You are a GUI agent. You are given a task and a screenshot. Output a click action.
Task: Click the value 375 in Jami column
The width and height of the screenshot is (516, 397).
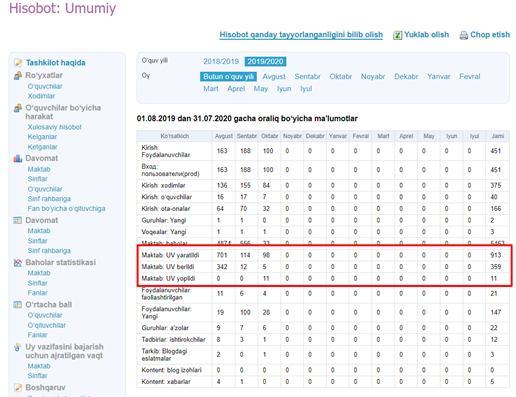tap(496, 185)
